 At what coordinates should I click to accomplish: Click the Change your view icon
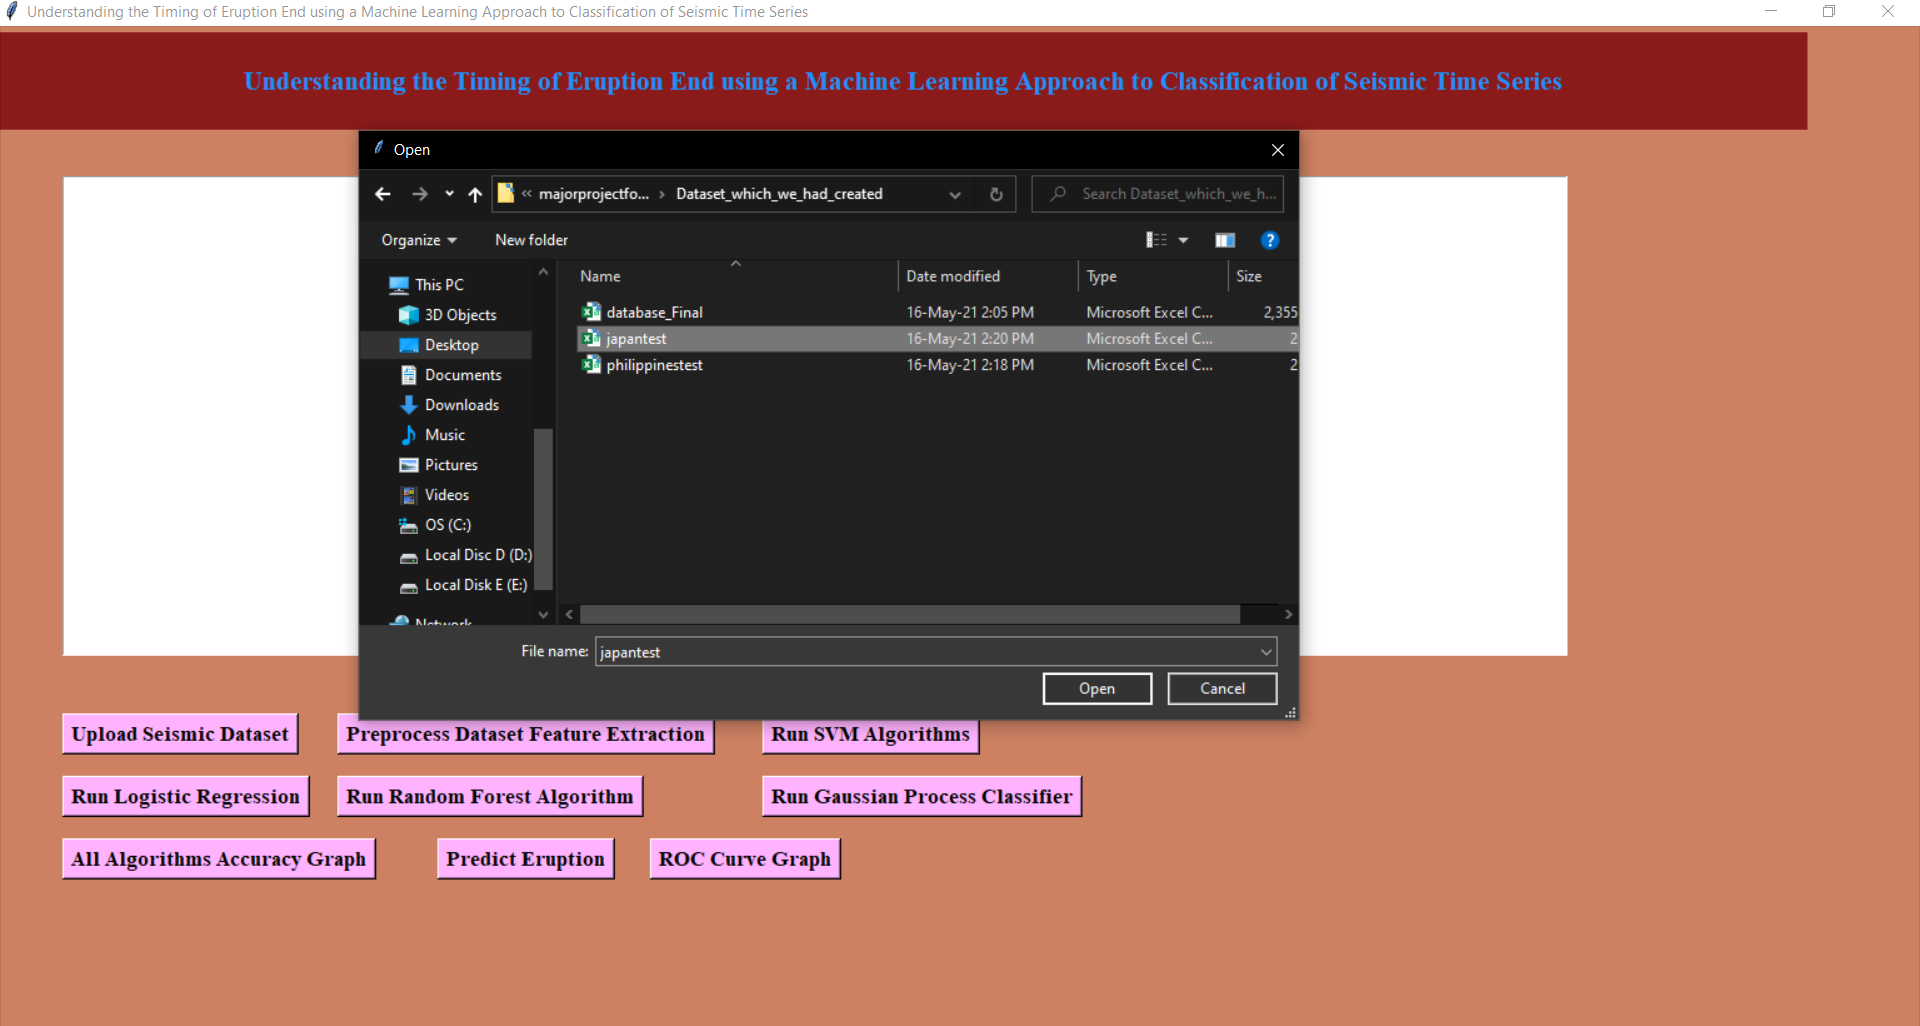(1156, 240)
